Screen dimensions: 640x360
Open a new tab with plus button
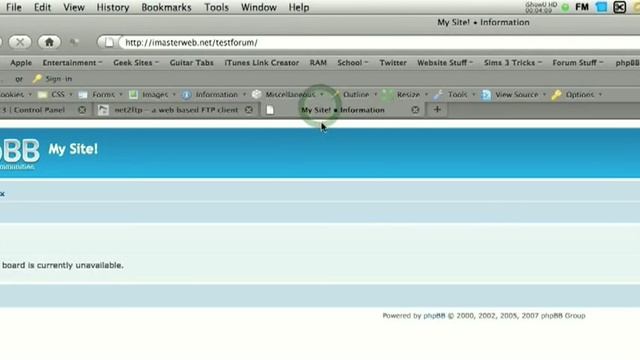[x=437, y=109]
